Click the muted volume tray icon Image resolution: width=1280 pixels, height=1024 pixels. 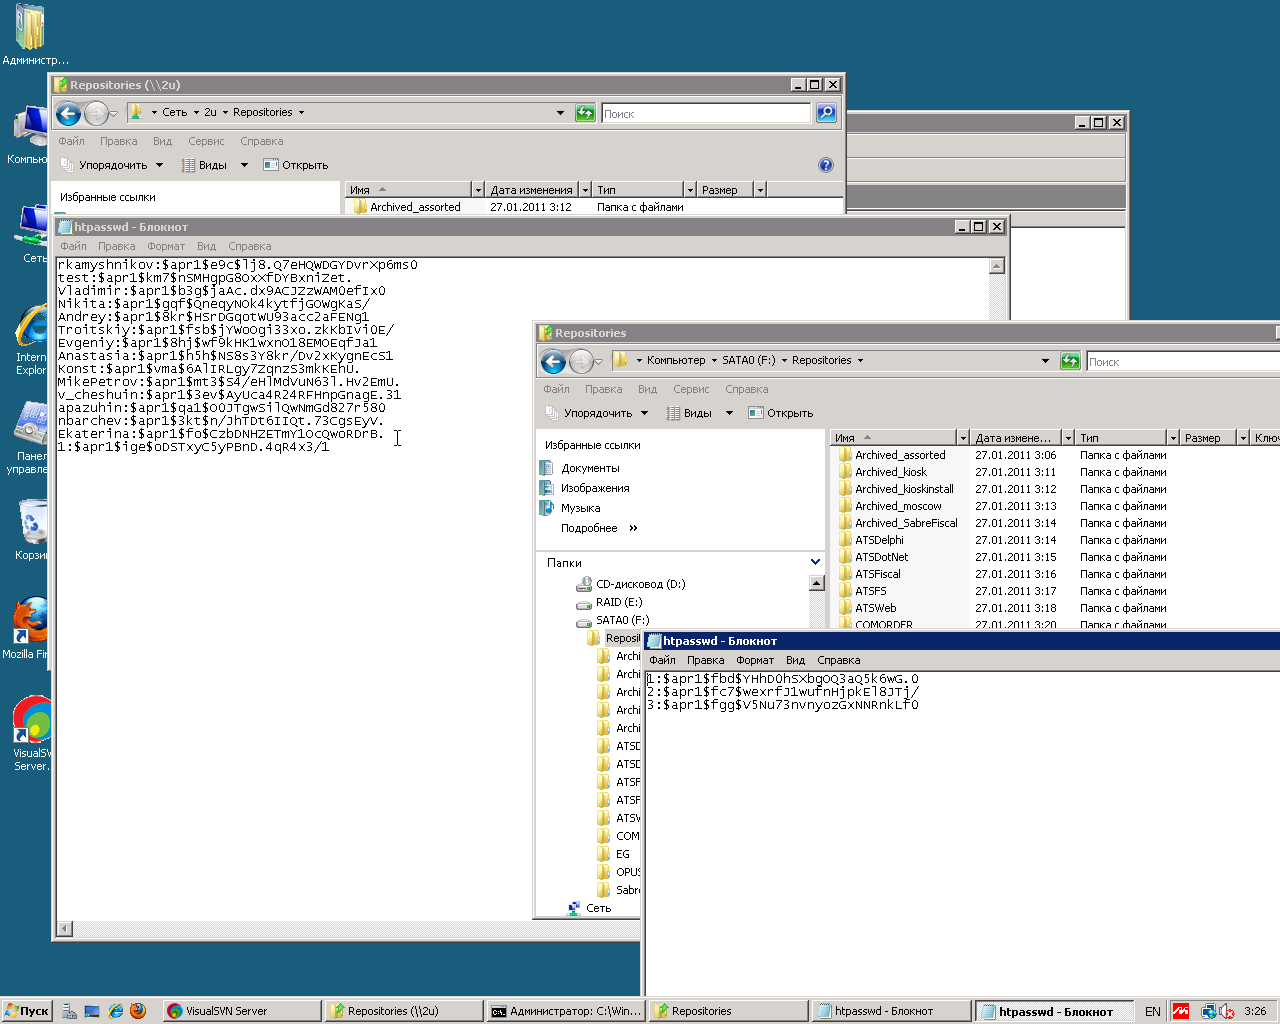coord(1227,1011)
